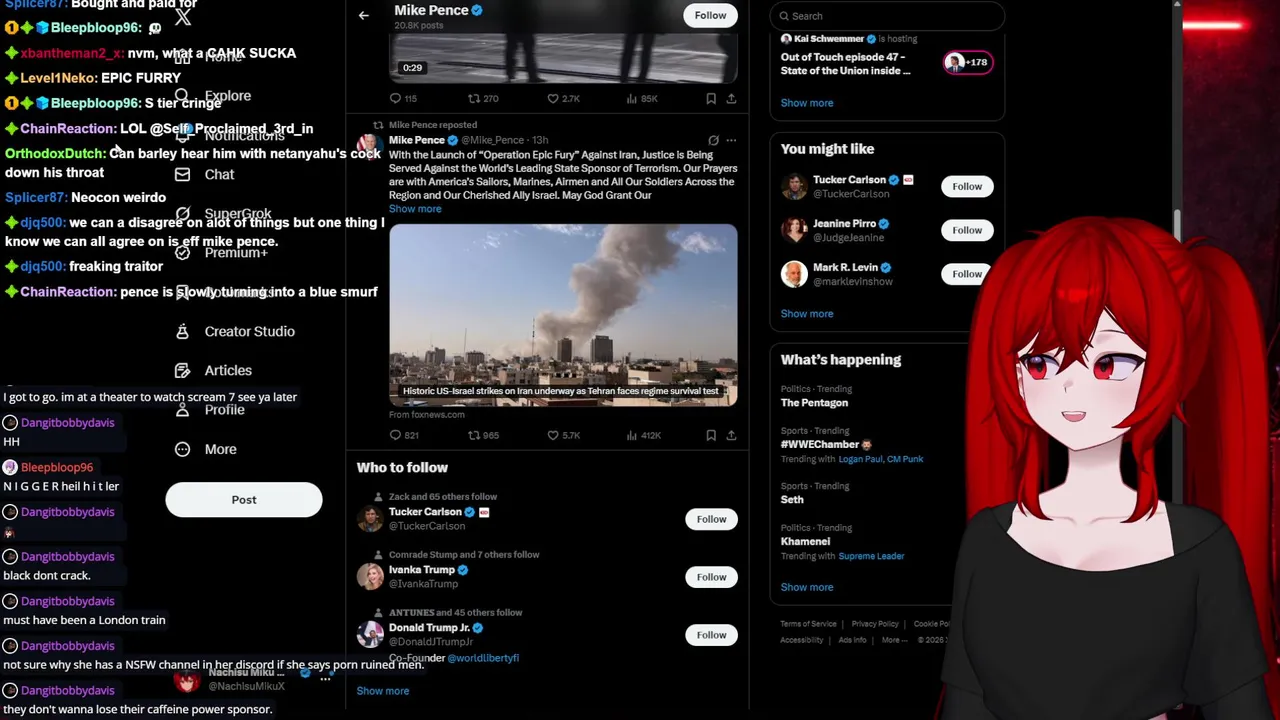Screen dimensions: 1280x720
Task: Click the white Post button
Action: (x=244, y=499)
